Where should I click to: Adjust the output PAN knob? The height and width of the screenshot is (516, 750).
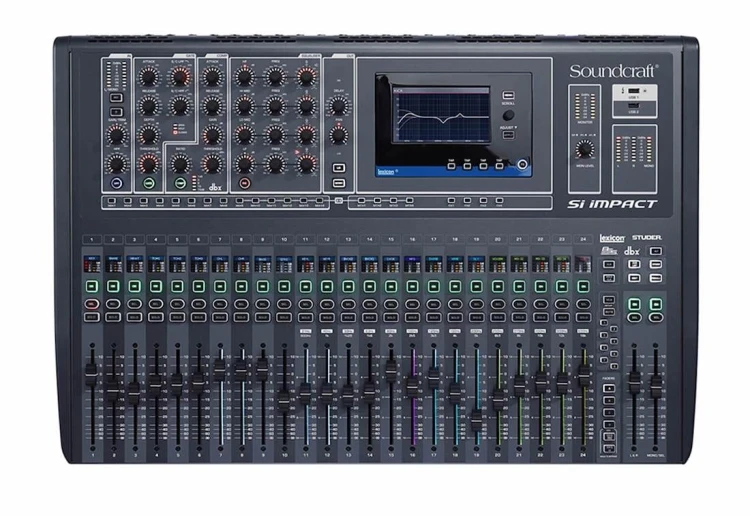point(338,135)
